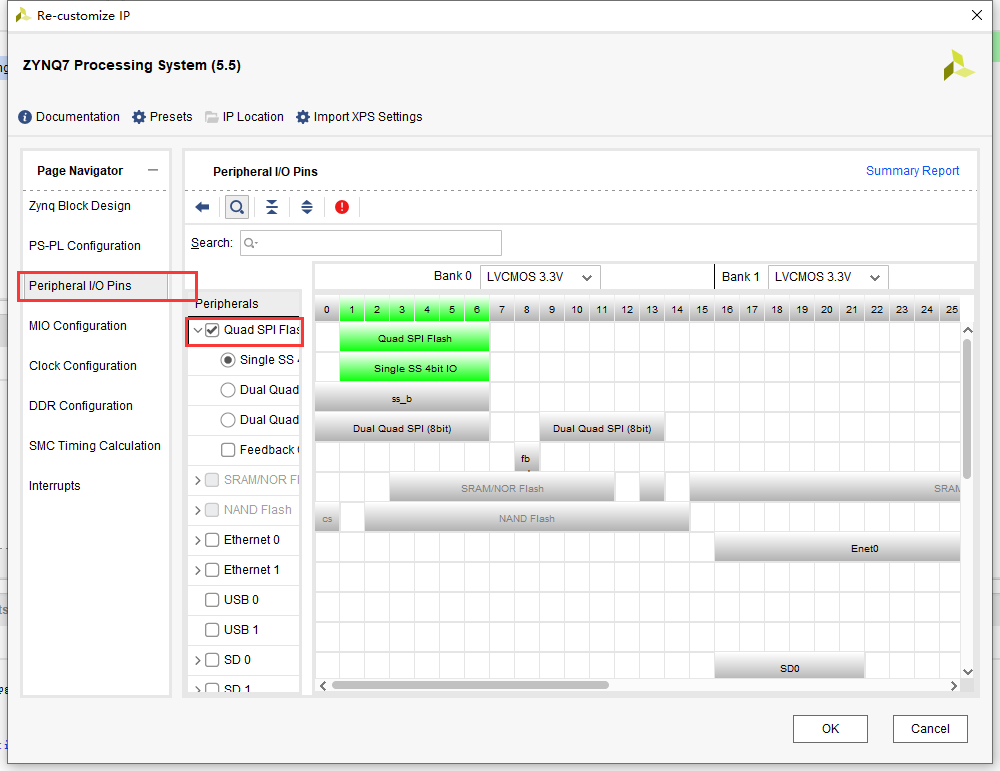
Task: Expand Ethernet 0 tree node
Action: 198,540
